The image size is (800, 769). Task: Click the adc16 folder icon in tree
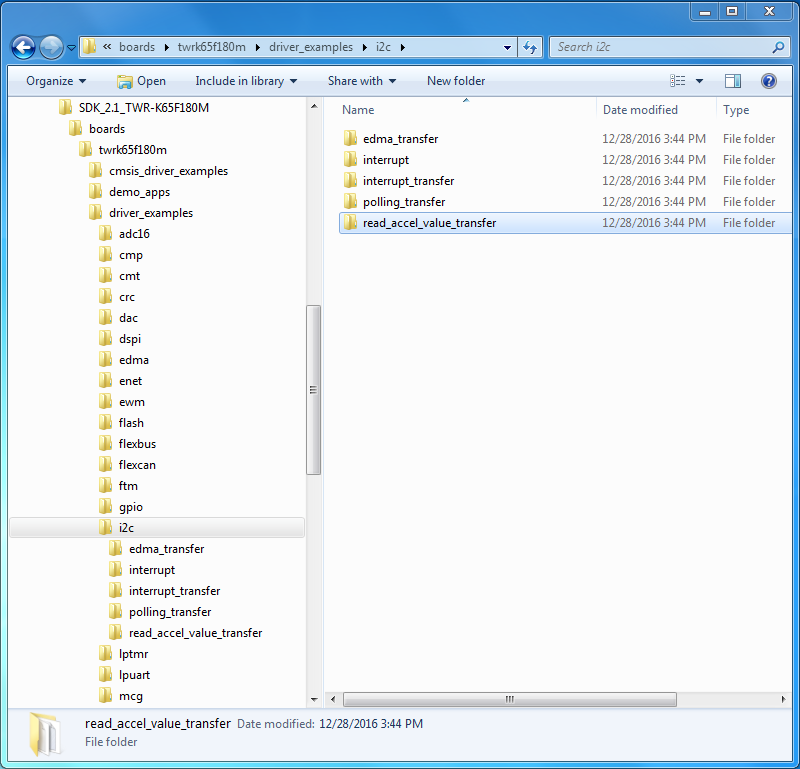coord(106,234)
